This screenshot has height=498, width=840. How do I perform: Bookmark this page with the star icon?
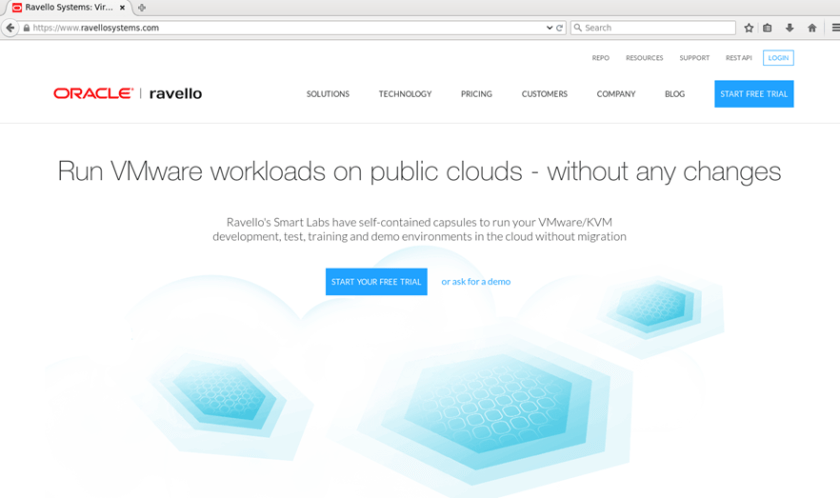748,28
